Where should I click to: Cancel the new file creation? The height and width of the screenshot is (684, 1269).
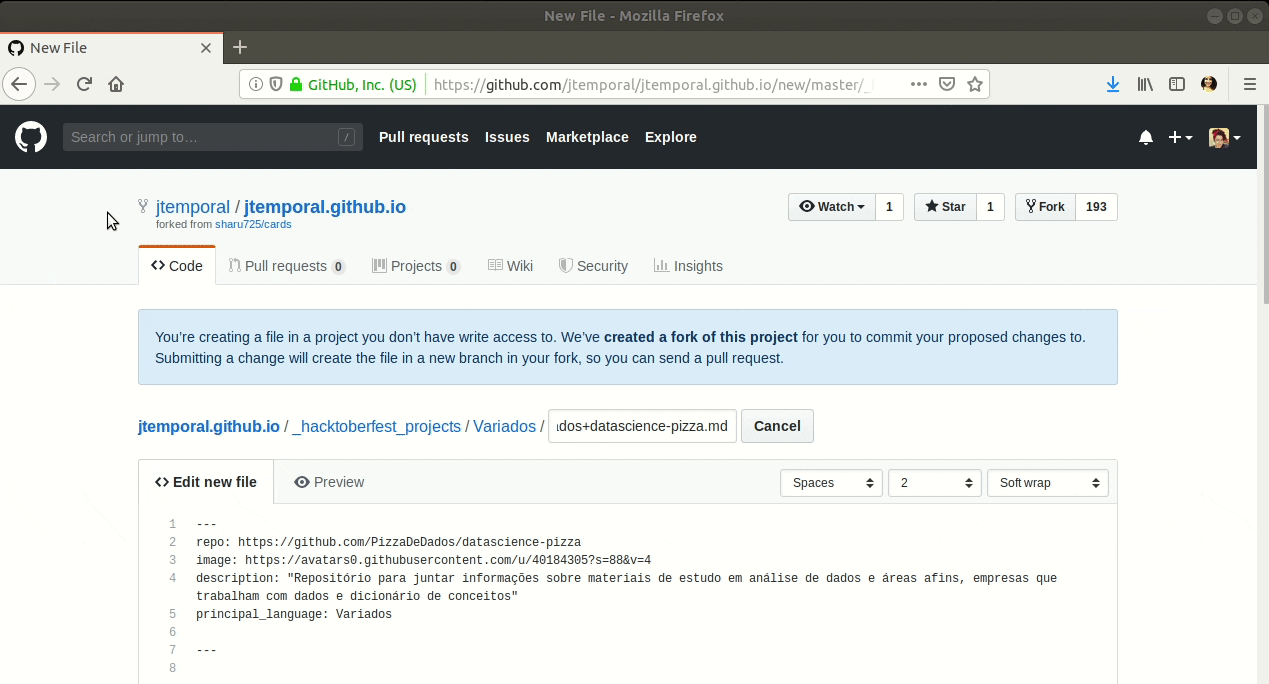click(x=777, y=426)
